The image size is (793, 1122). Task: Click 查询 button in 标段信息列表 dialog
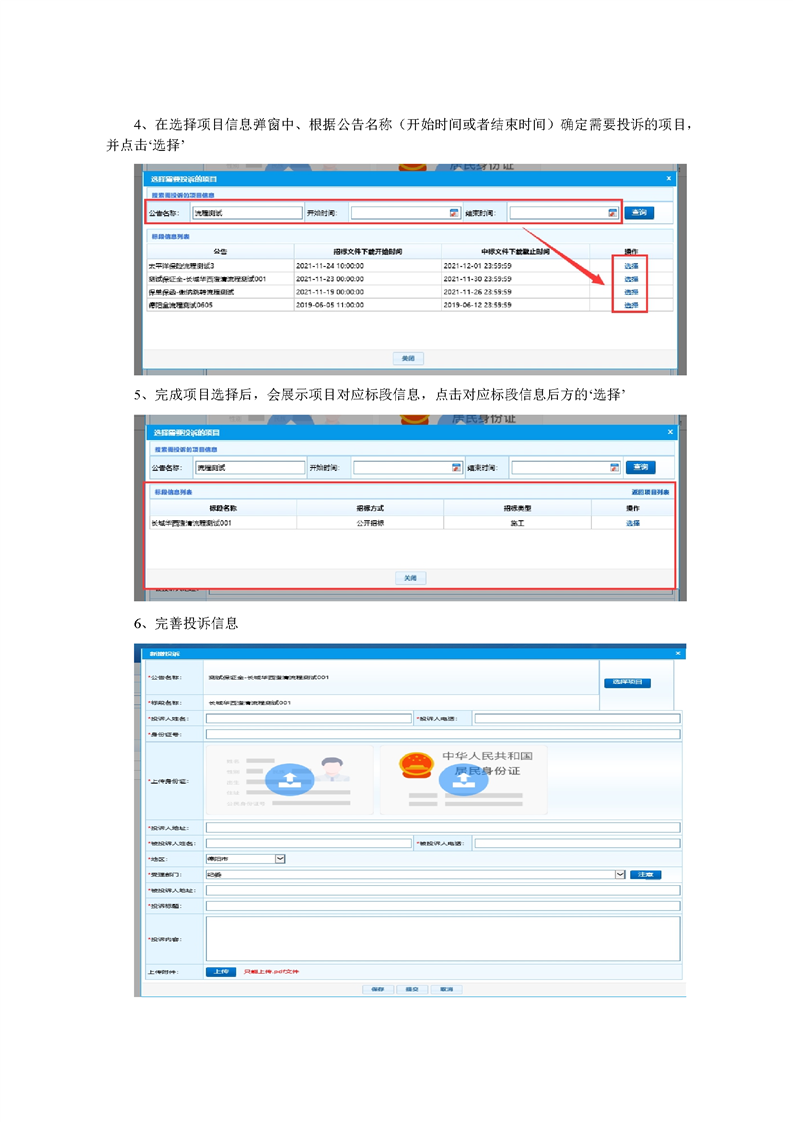(x=641, y=467)
